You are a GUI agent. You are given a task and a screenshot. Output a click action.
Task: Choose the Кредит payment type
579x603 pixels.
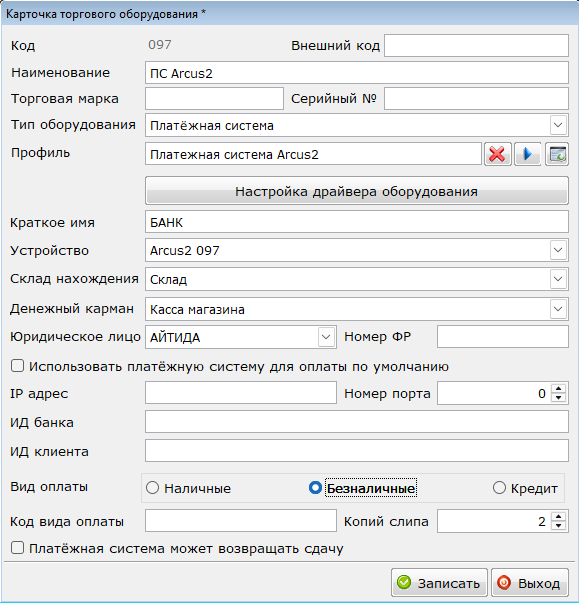[x=499, y=488]
